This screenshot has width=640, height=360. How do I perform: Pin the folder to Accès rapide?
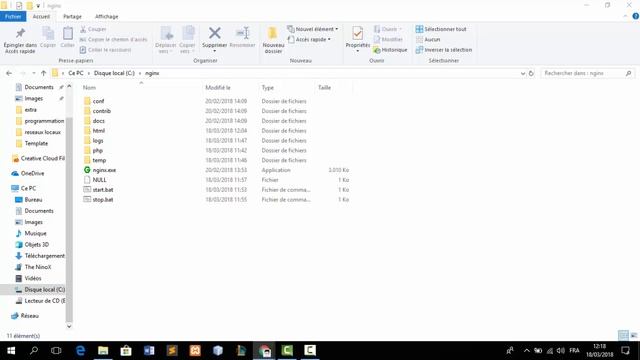click(20, 40)
